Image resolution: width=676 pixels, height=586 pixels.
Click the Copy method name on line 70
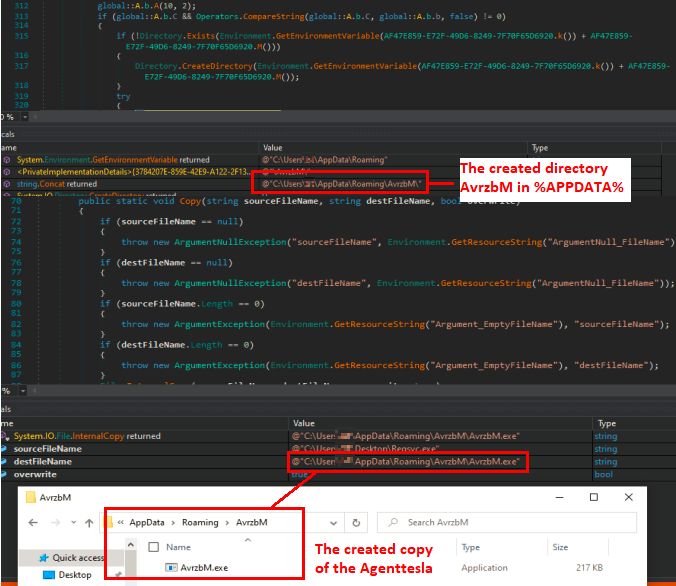190,201
